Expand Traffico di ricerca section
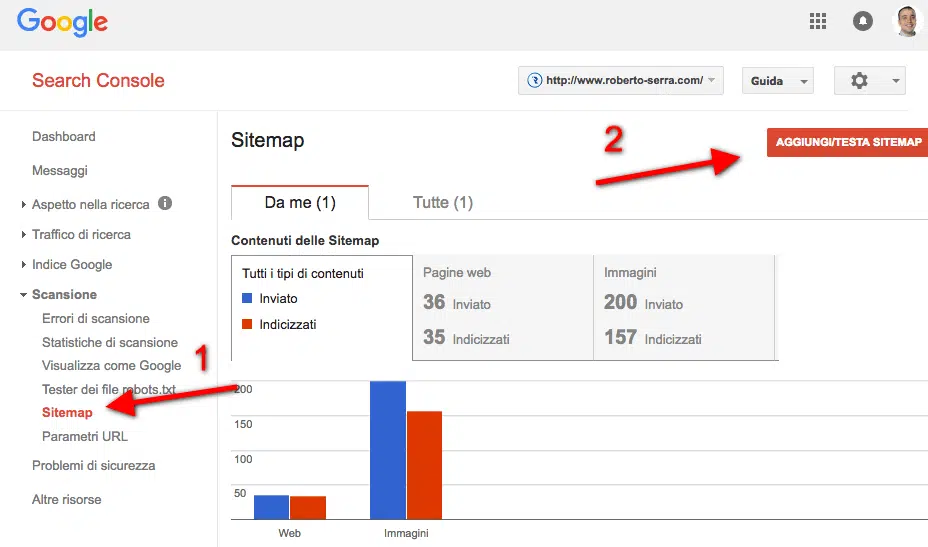 click(x=23, y=234)
